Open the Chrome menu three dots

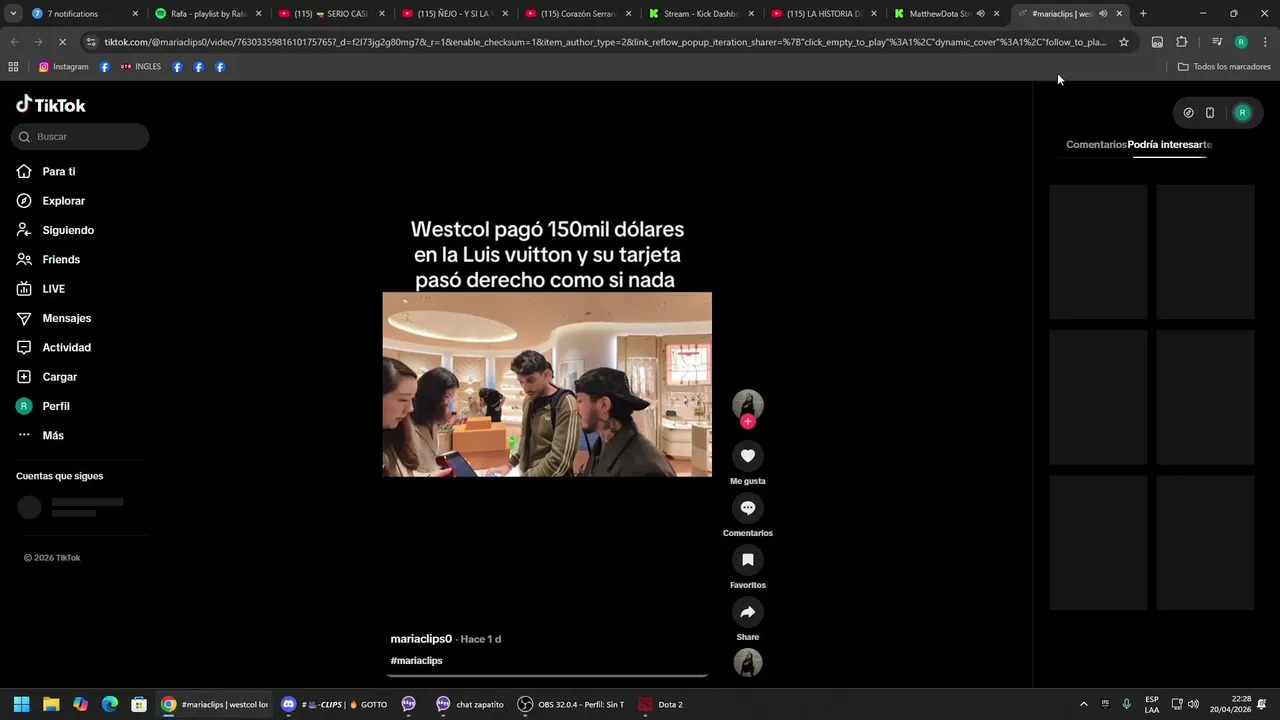coord(1264,42)
